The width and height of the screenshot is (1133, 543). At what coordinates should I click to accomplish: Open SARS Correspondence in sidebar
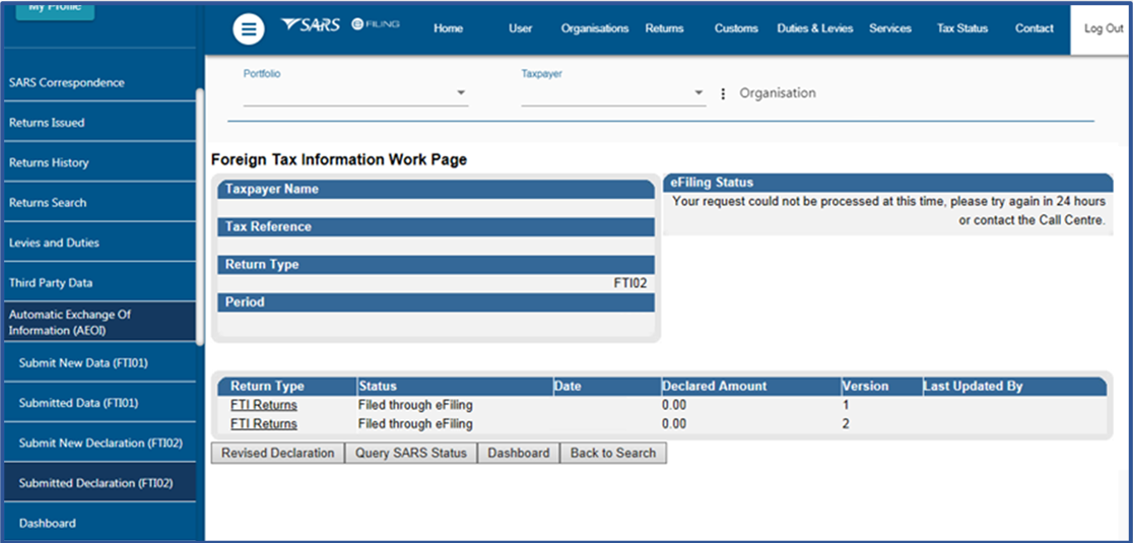pyautogui.click(x=67, y=83)
